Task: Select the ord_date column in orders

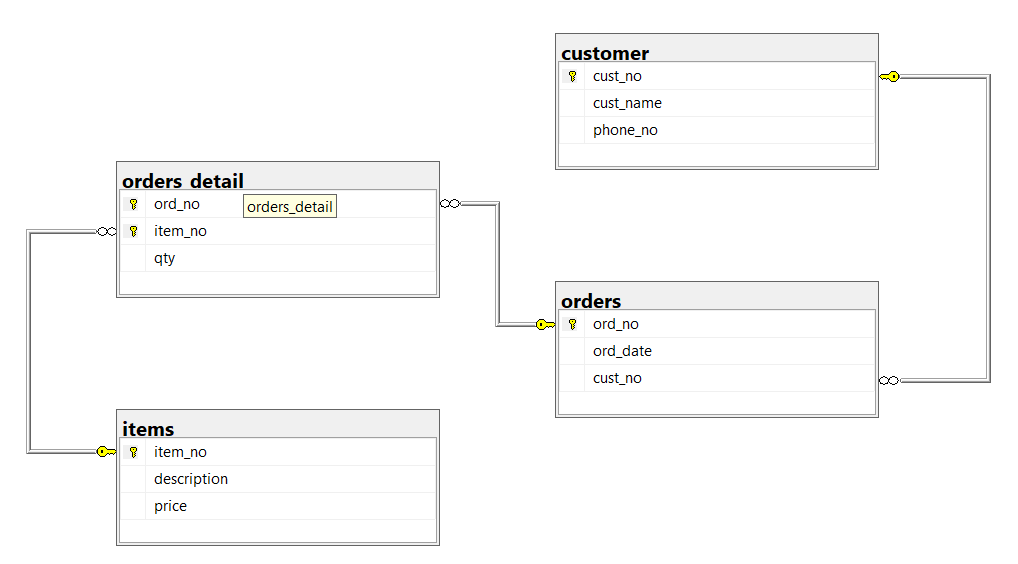Action: tap(622, 351)
